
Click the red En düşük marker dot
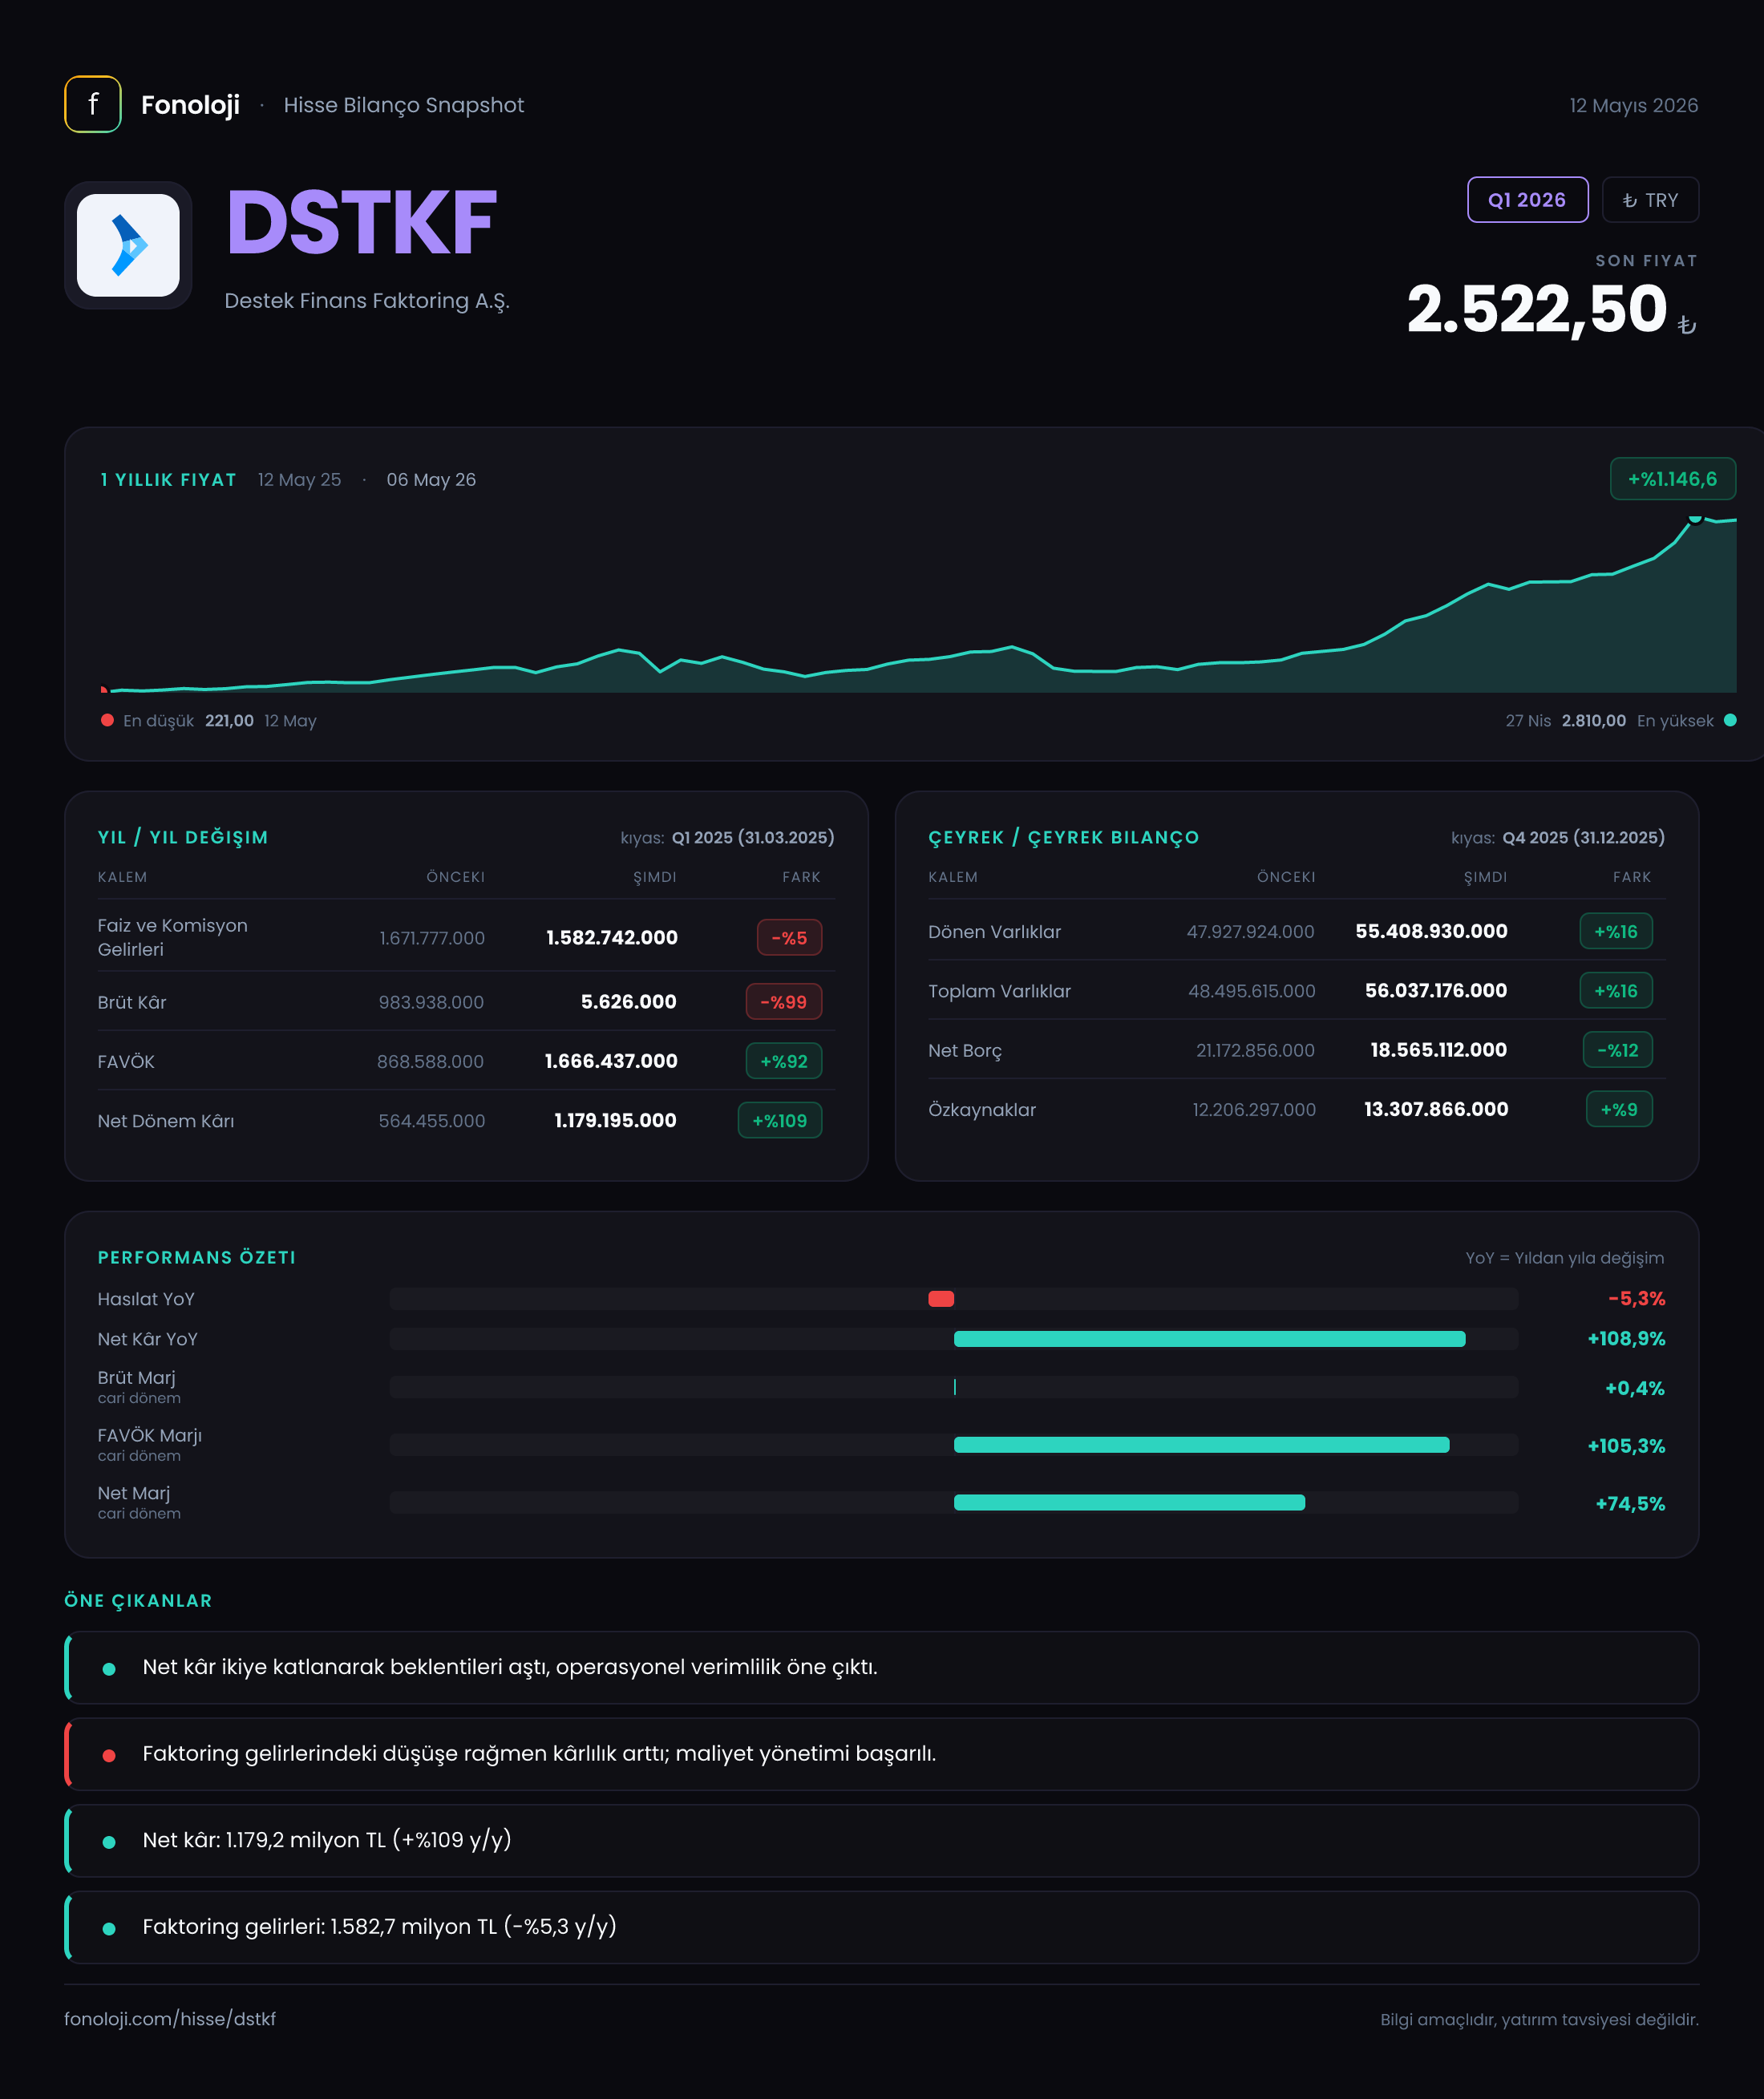[x=107, y=720]
